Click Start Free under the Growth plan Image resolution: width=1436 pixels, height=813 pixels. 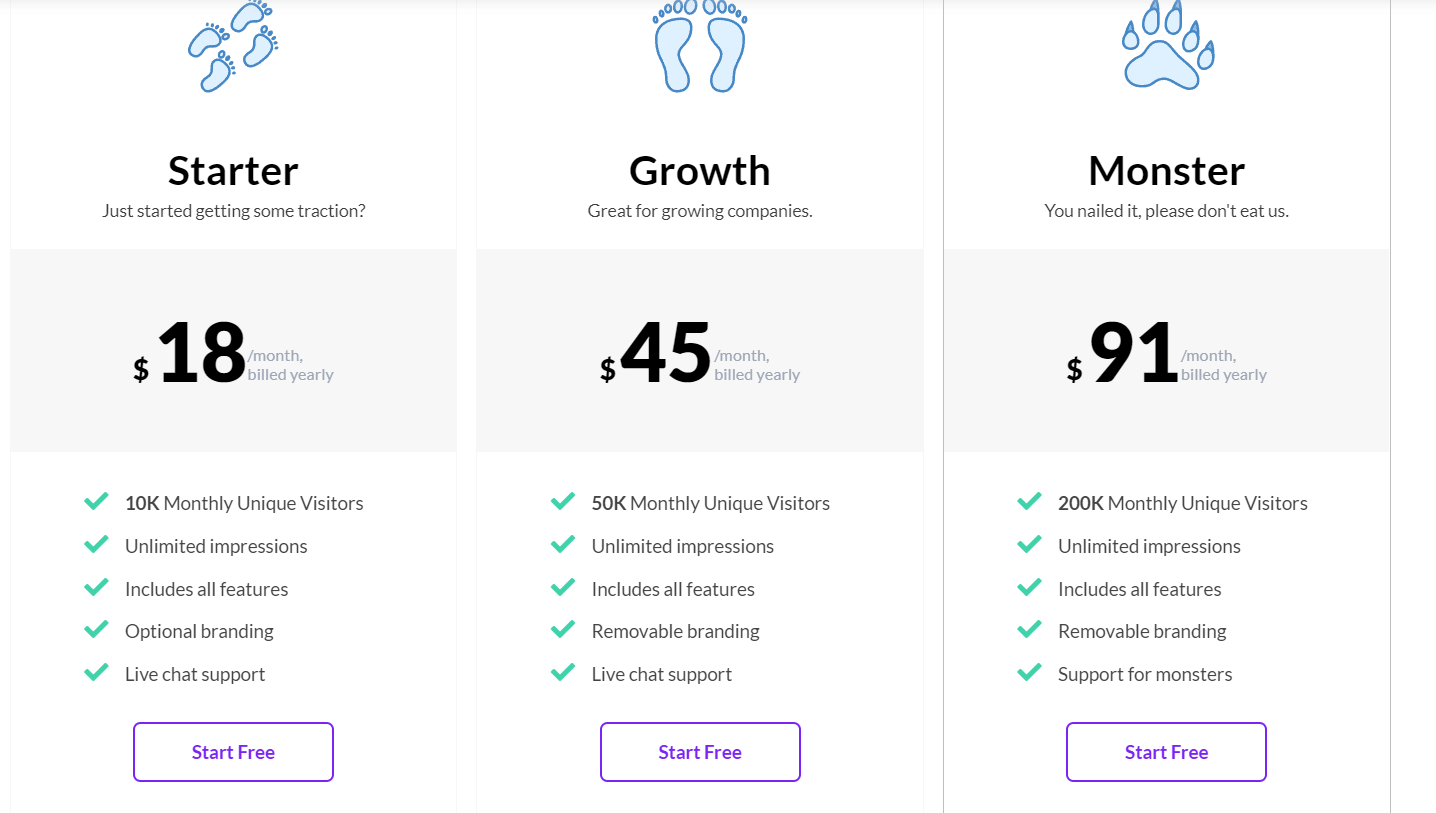700,751
